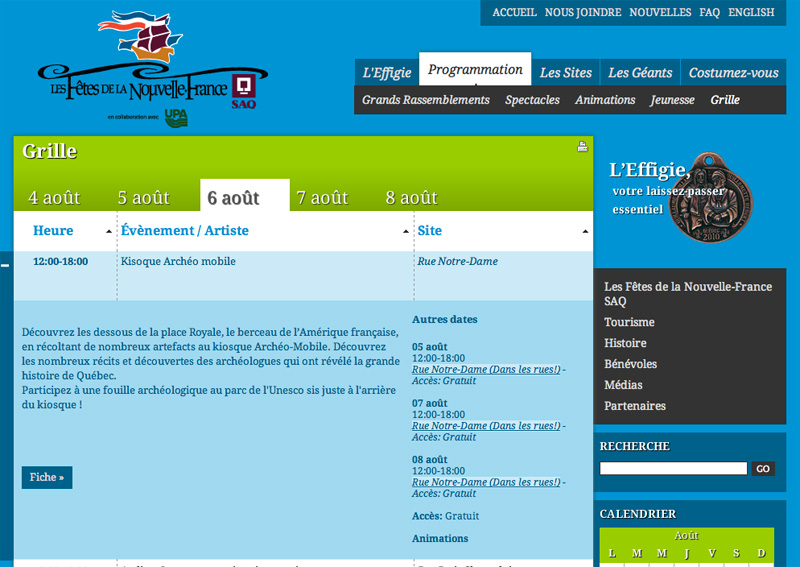Open the Bénévoles sidebar link

pos(630,364)
